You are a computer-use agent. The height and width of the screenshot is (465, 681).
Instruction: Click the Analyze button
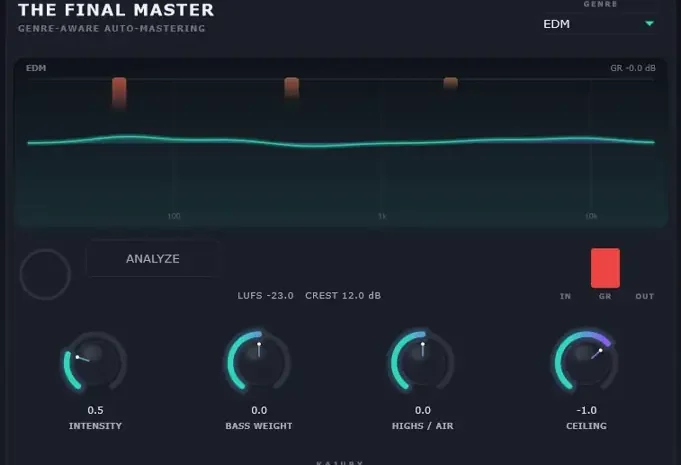click(x=153, y=259)
